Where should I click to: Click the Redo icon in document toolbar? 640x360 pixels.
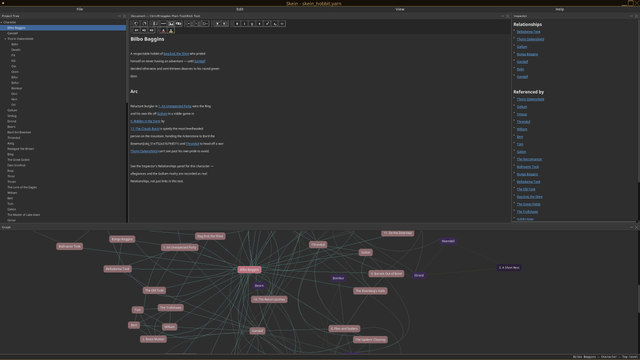(x=144, y=24)
